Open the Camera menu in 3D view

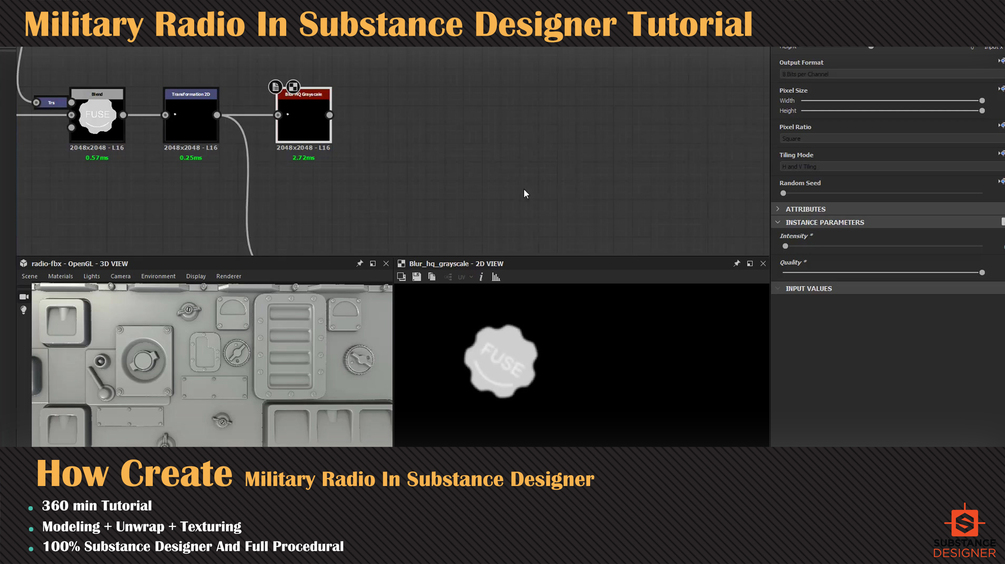[x=120, y=276]
